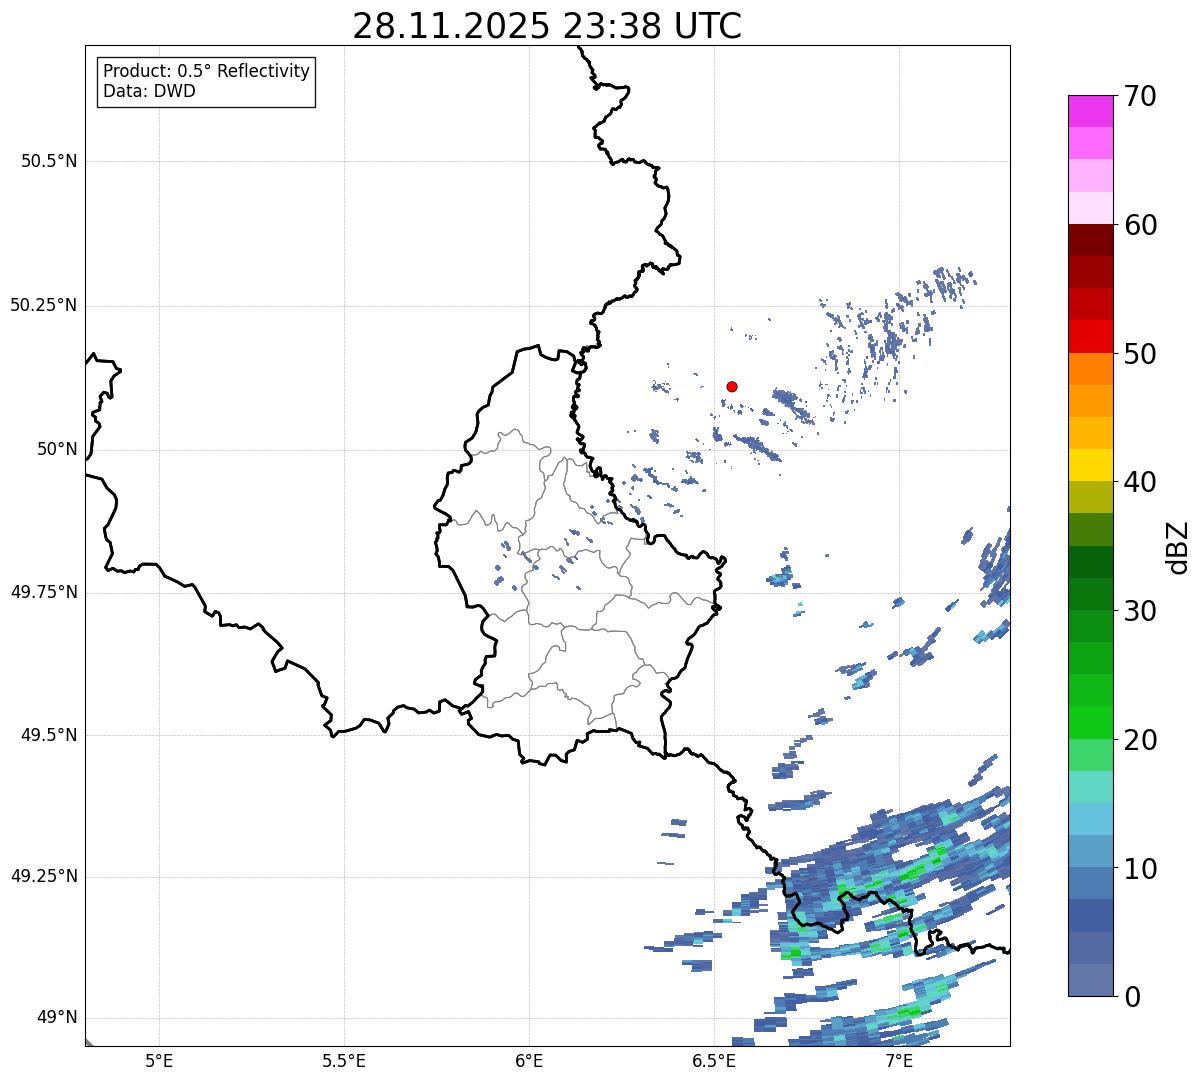
Task: Click the "49.5°N" latitude label
Action: pyautogui.click(x=49, y=735)
